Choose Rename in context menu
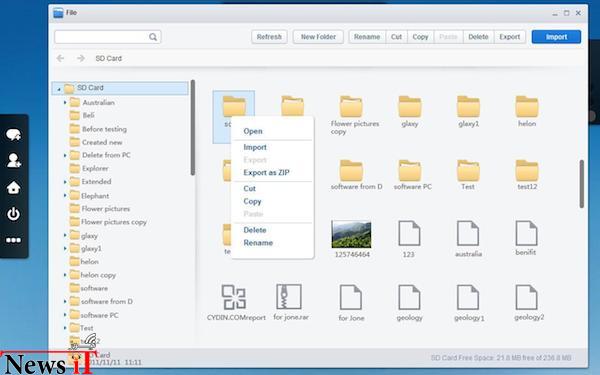The width and height of the screenshot is (600, 375). click(258, 243)
